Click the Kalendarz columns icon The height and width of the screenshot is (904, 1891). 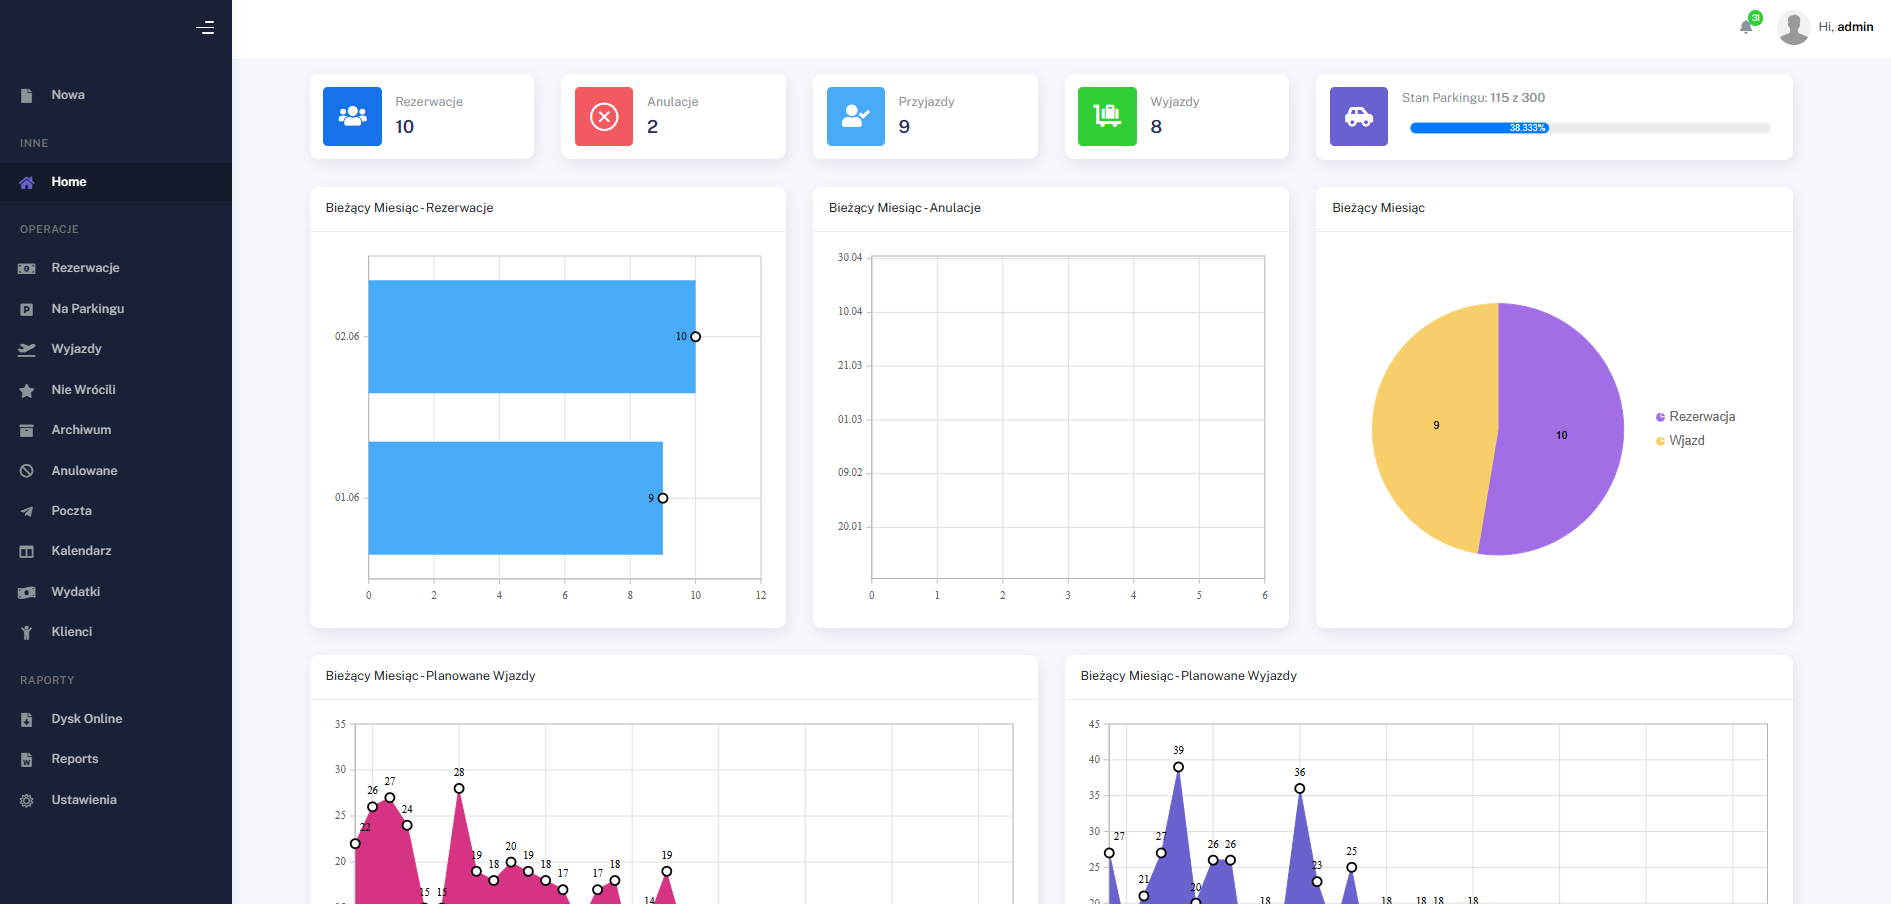coord(27,551)
